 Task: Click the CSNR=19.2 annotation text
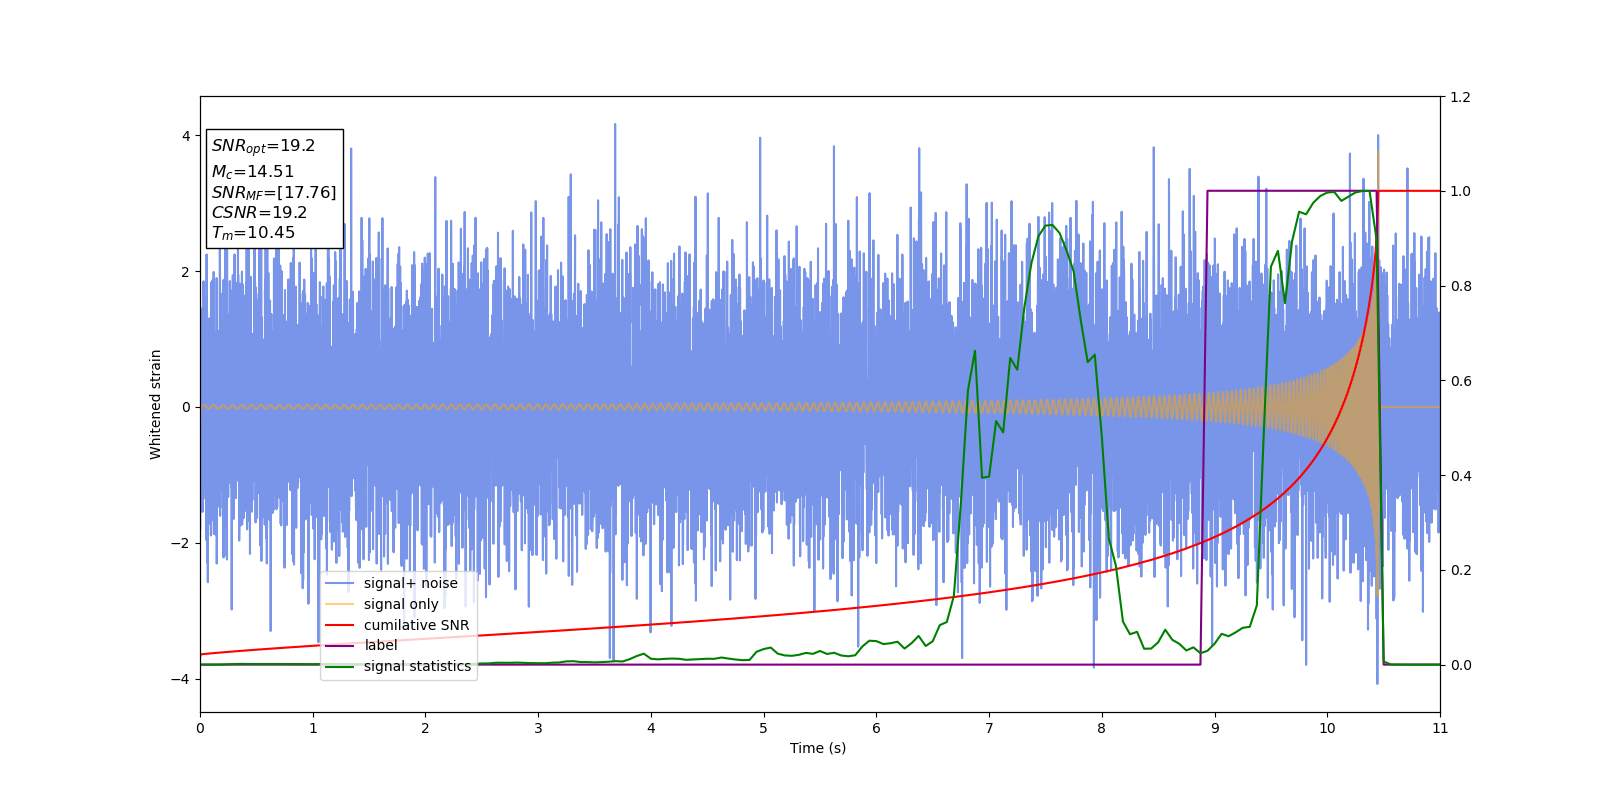259,213
